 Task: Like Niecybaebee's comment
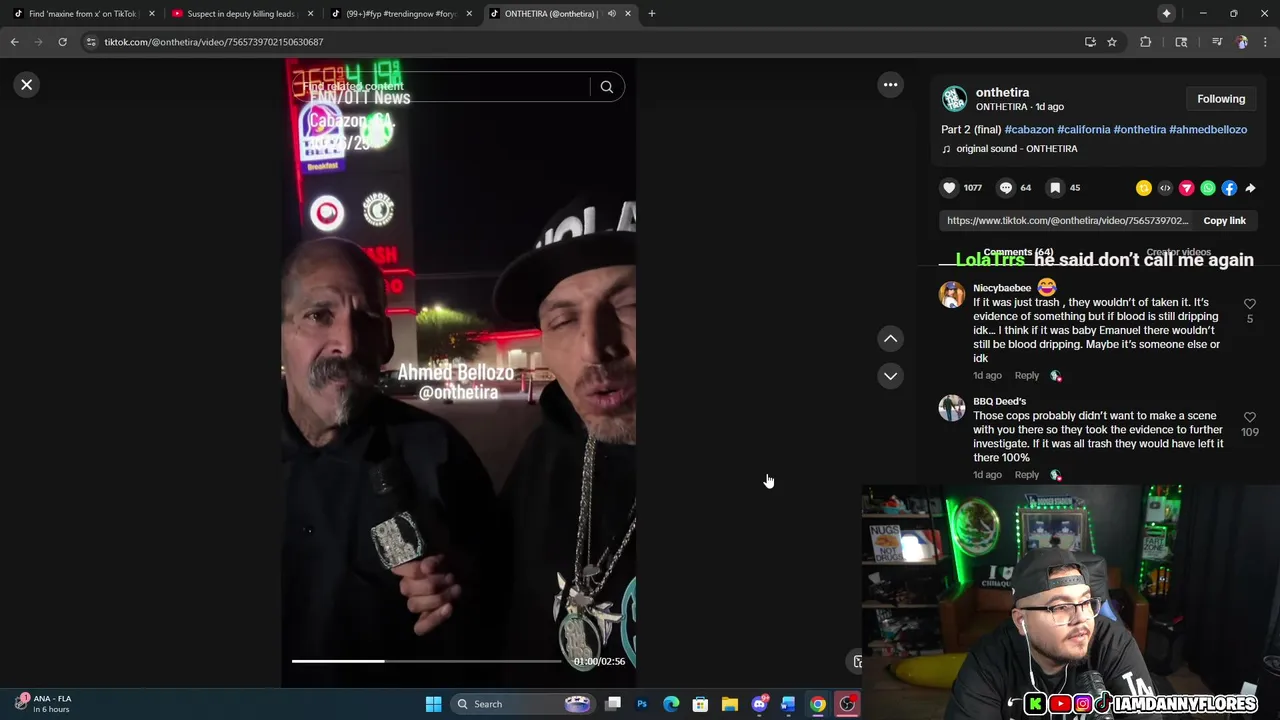(1249, 304)
